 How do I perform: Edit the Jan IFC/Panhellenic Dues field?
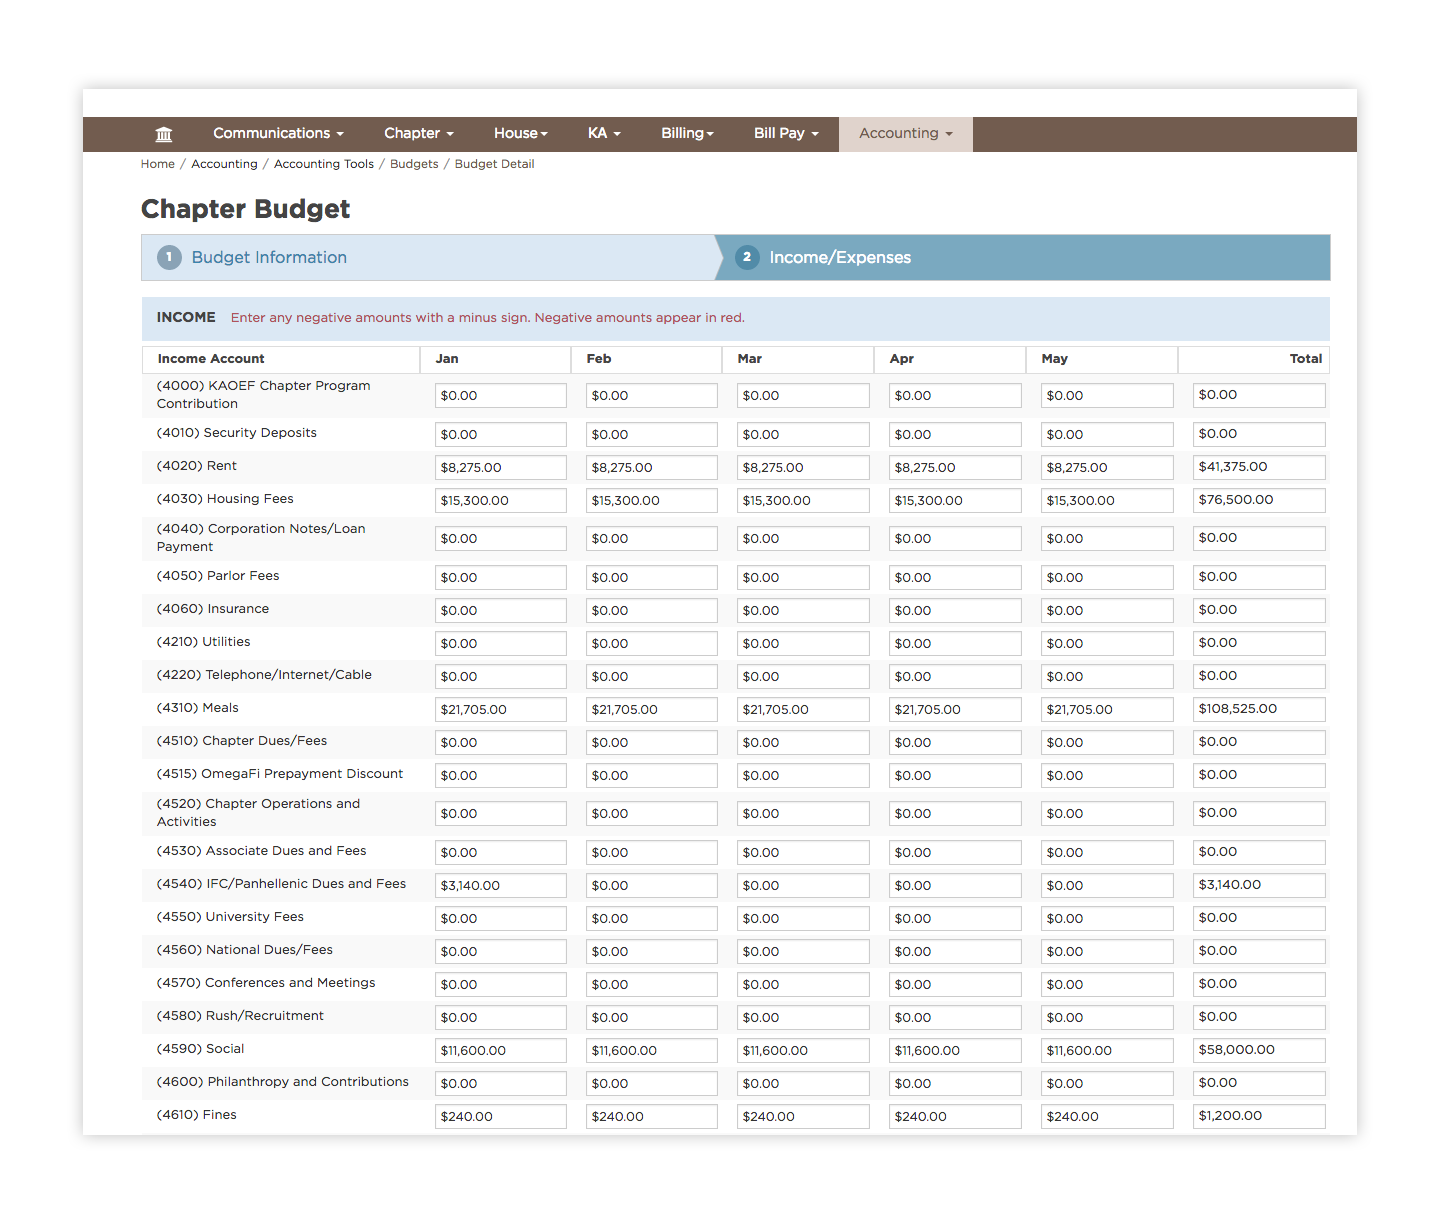(500, 885)
